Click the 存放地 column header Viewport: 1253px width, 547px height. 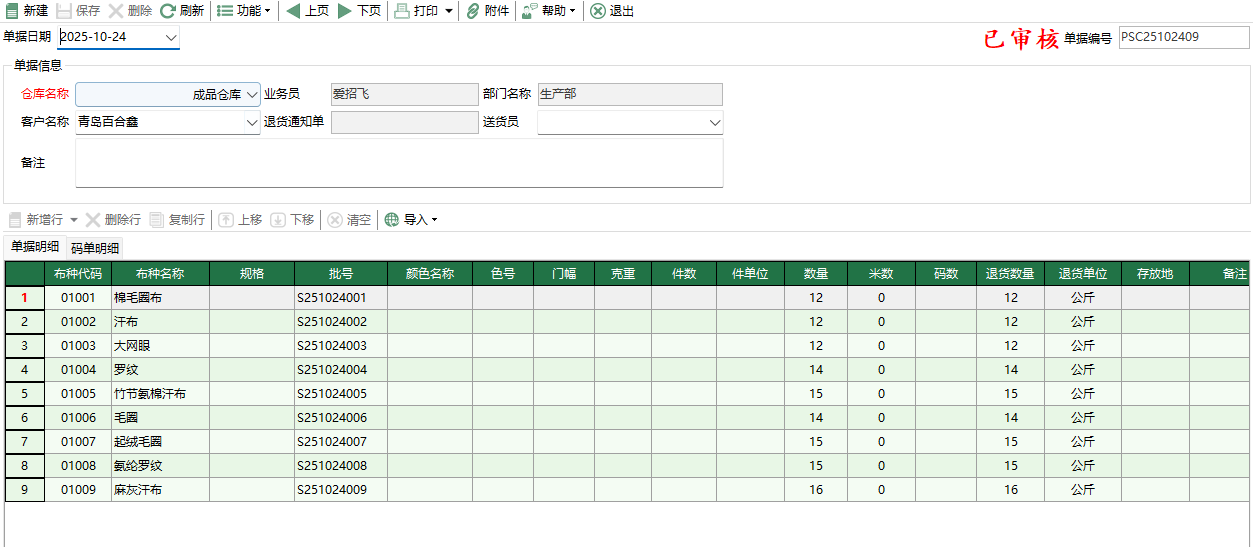[x=1155, y=273]
